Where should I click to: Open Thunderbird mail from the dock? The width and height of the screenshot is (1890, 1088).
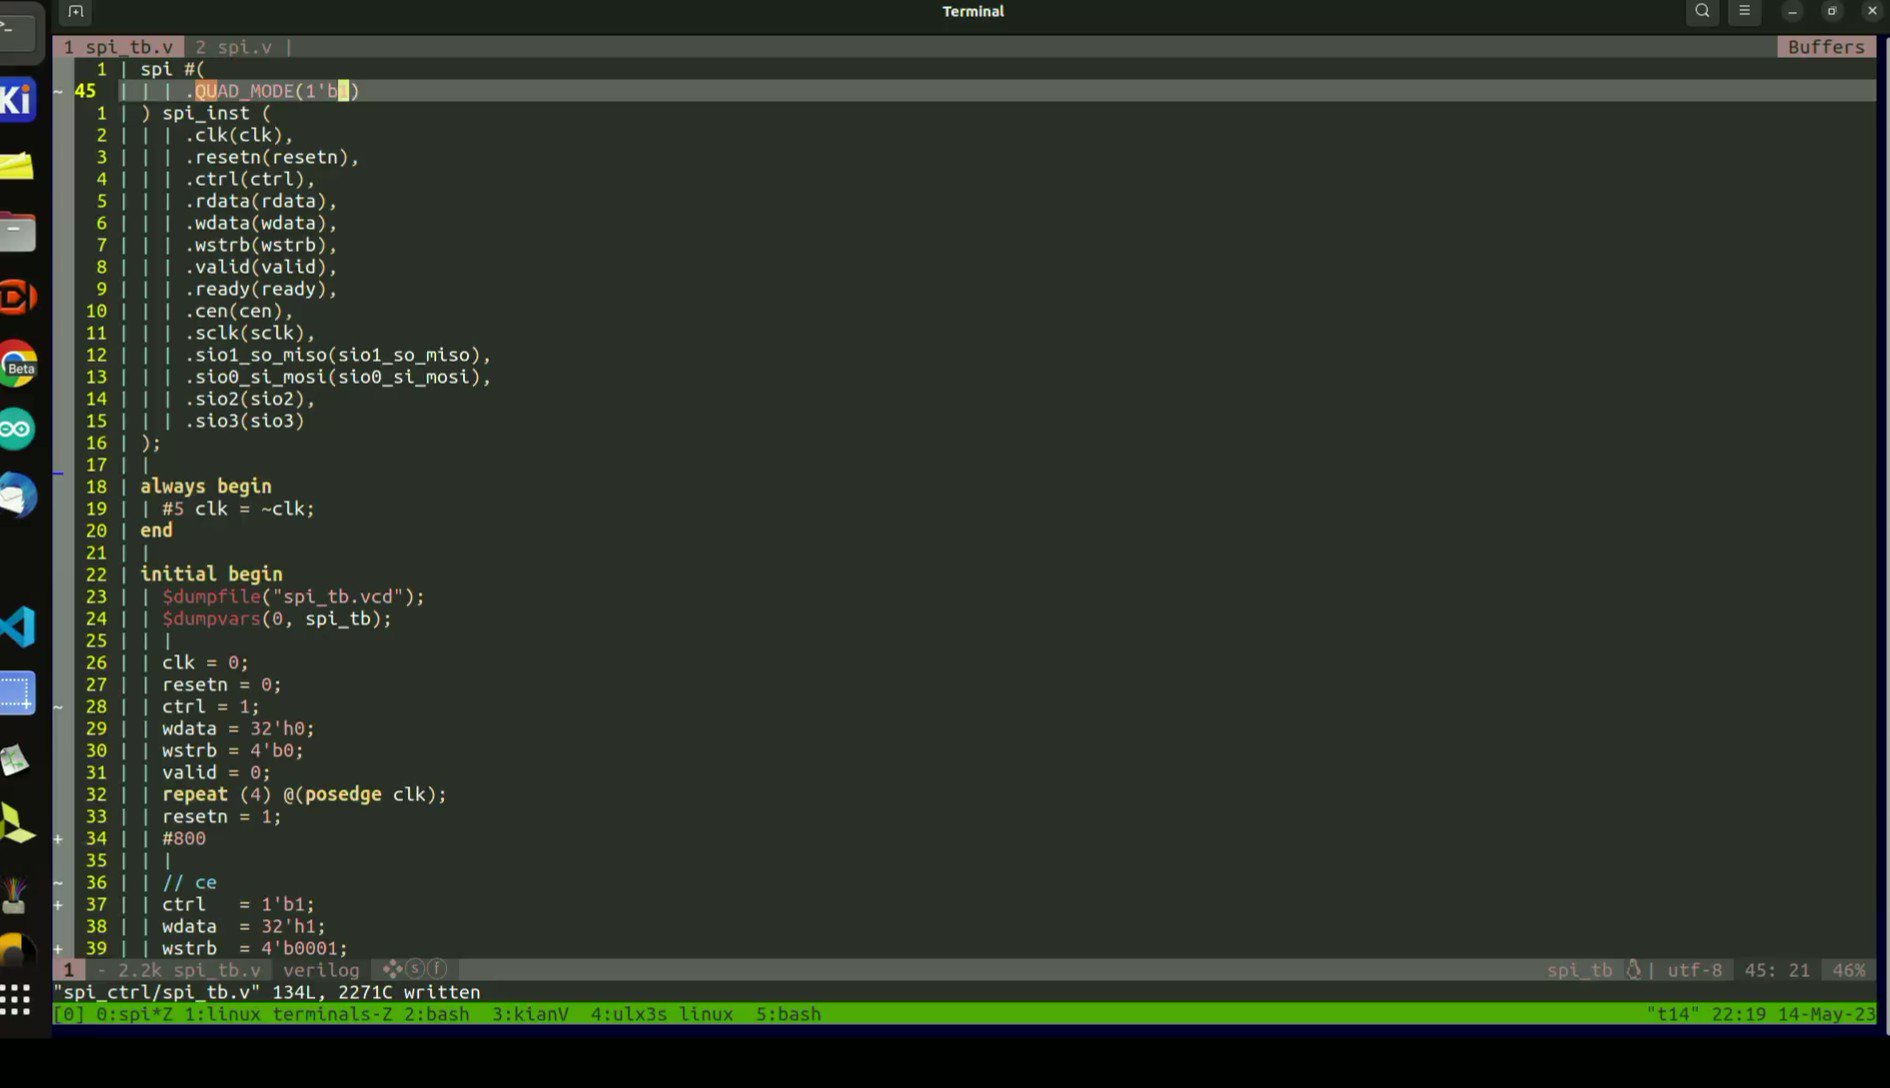(x=17, y=496)
